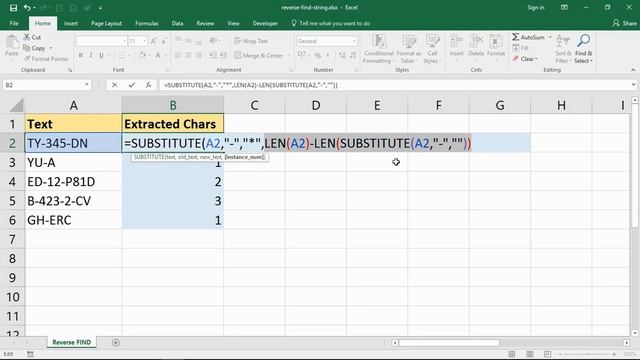Open the number format General dropdown
640x360 pixels.
(354, 41)
